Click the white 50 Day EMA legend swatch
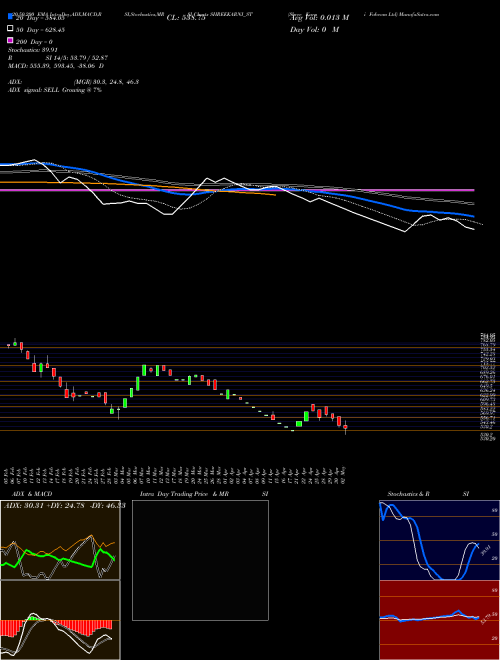 tap(11, 29)
